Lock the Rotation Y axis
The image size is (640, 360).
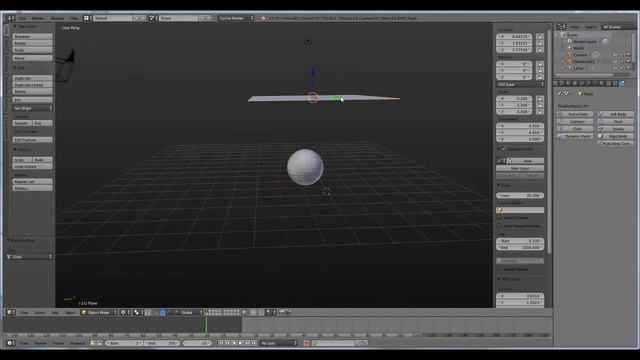(540, 71)
